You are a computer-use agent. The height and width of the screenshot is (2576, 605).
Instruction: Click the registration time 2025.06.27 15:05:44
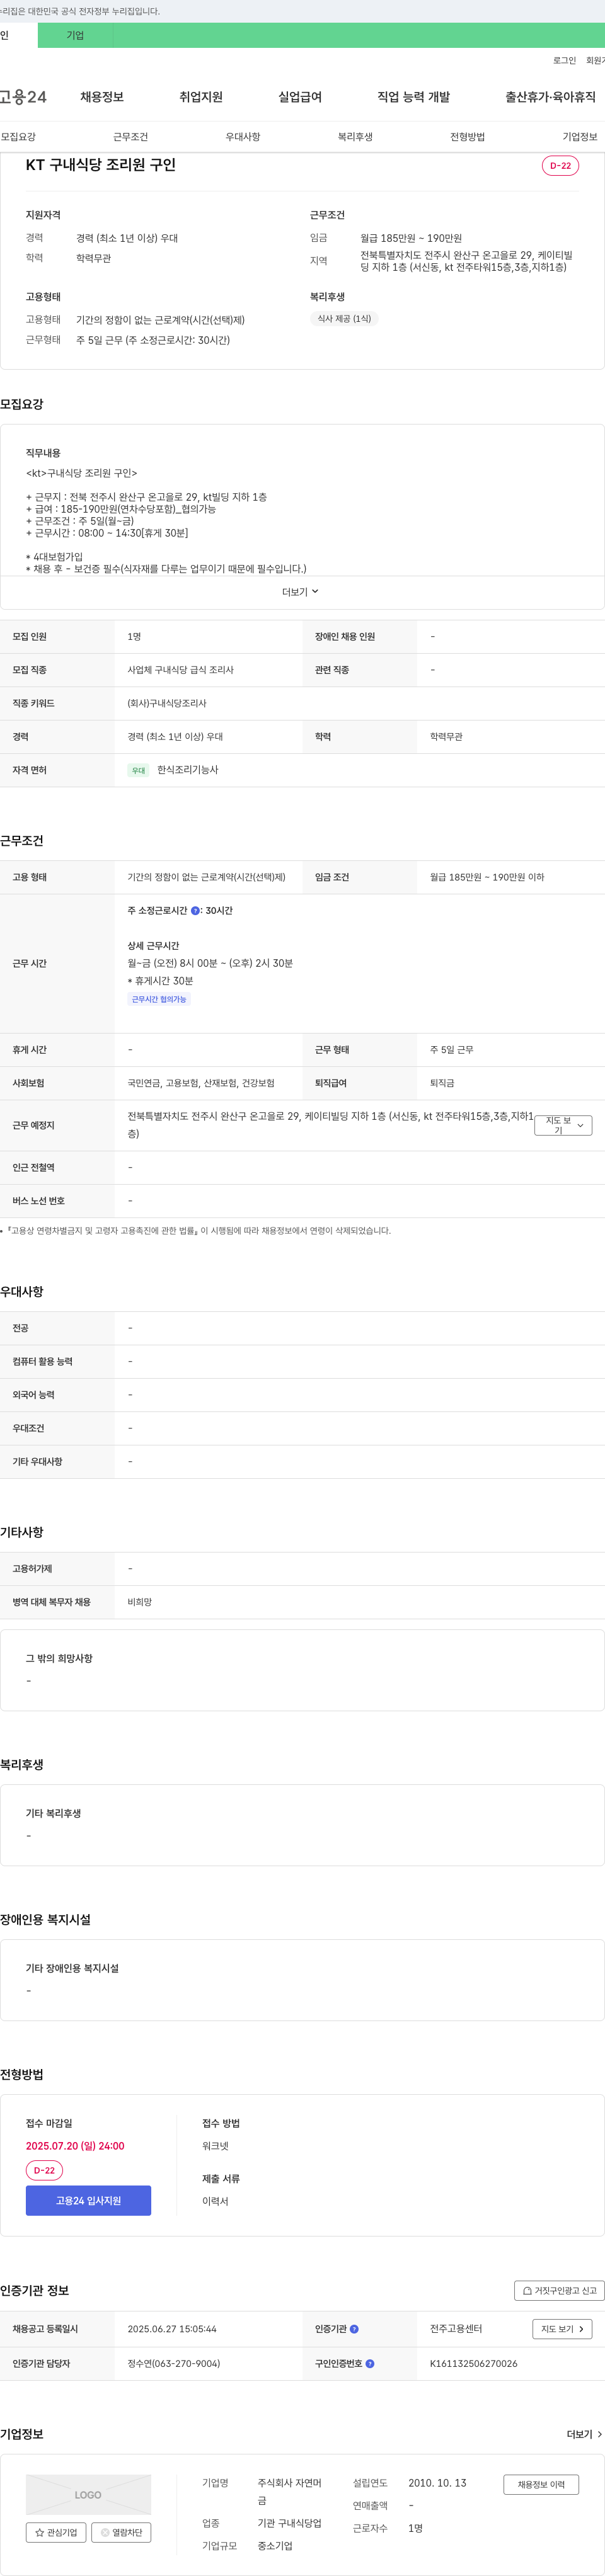pos(172,2329)
